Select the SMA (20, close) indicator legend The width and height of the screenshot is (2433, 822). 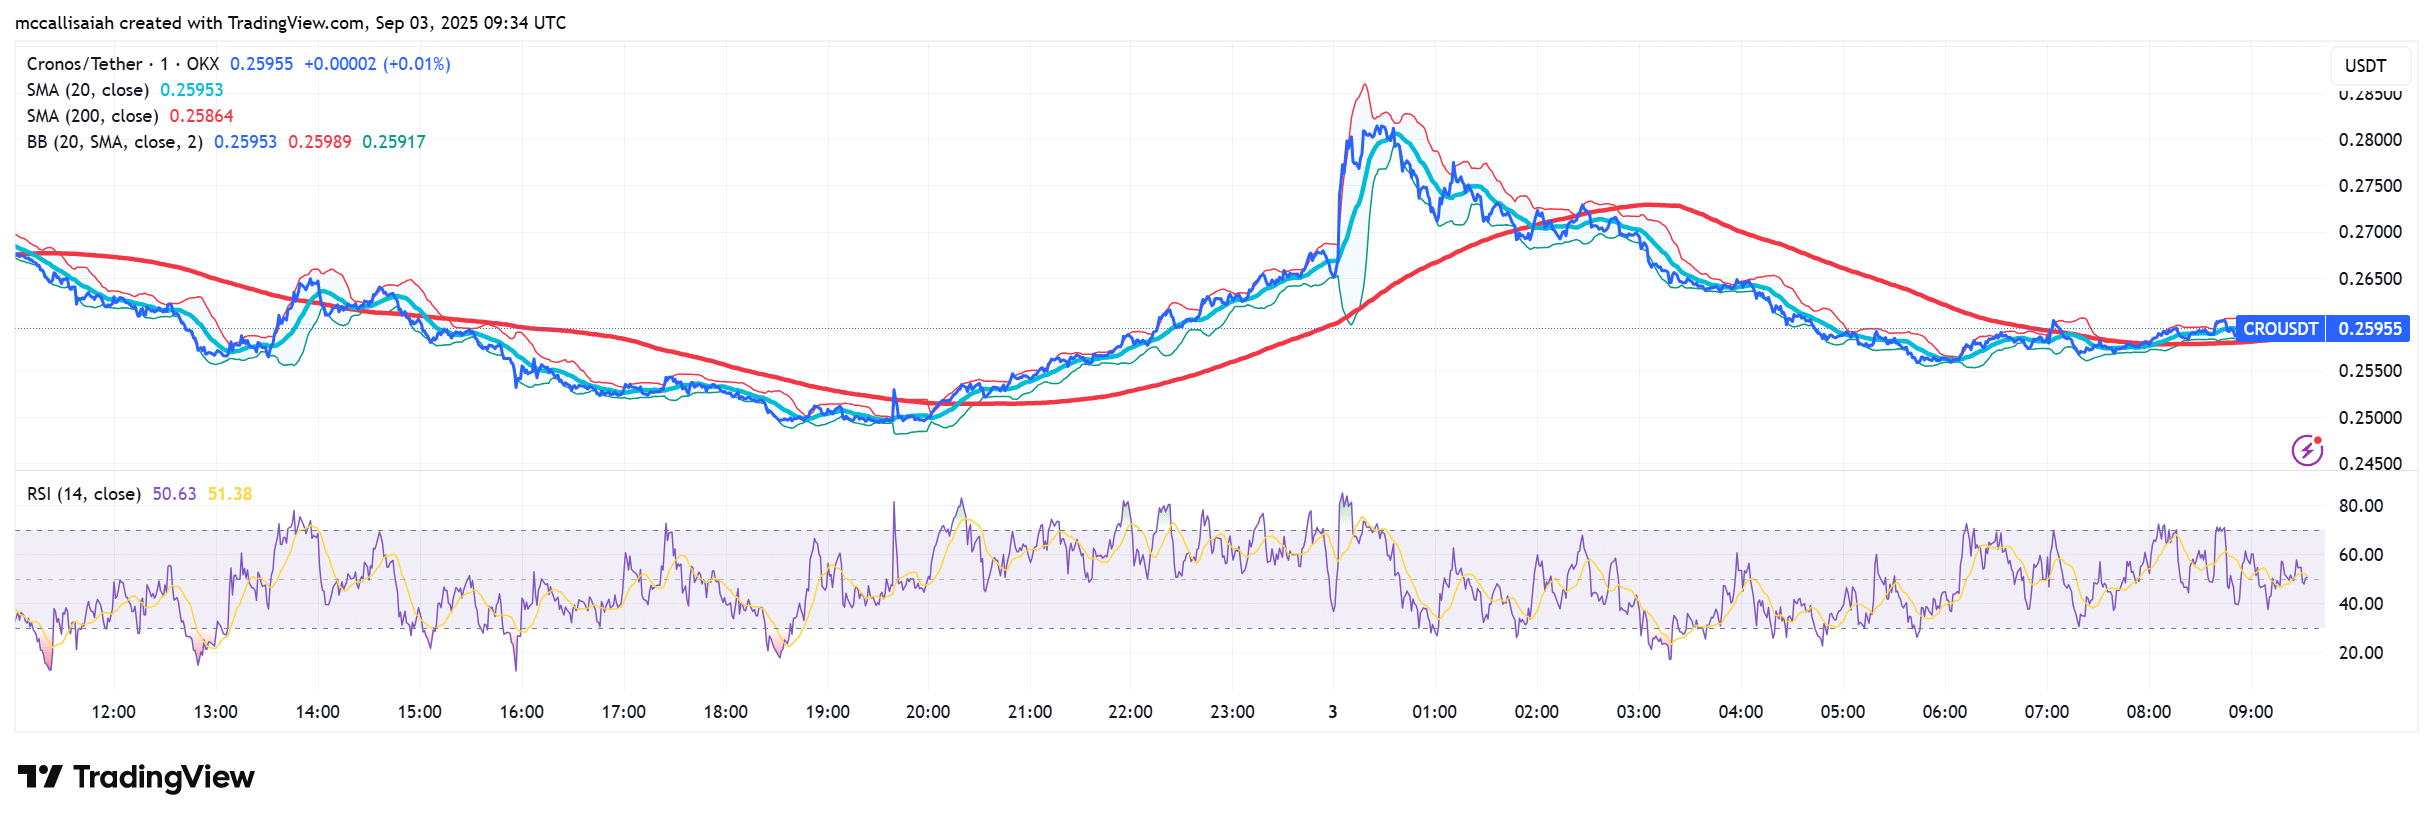click(88, 90)
